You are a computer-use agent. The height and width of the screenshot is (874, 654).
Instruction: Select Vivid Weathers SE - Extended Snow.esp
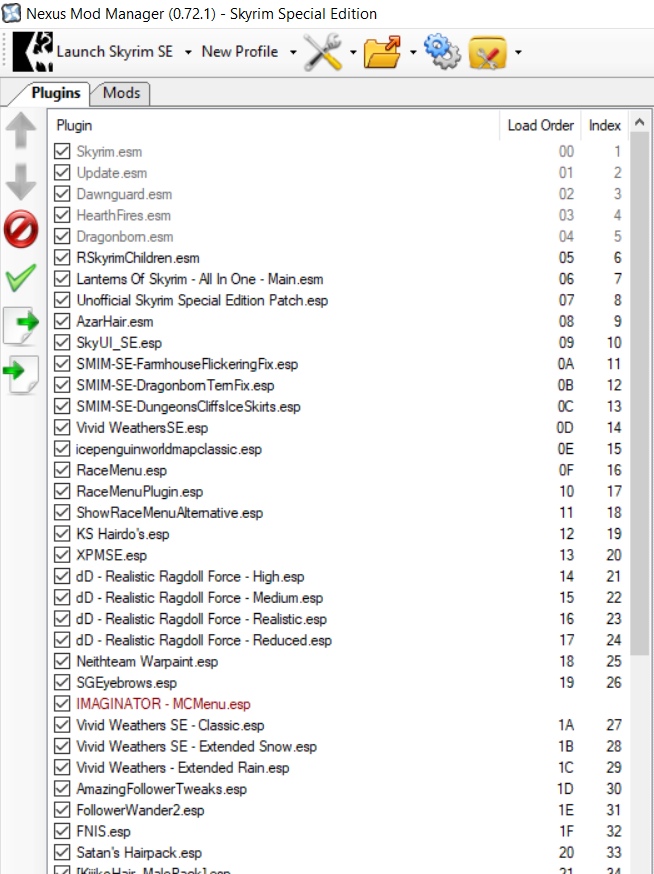338,746
